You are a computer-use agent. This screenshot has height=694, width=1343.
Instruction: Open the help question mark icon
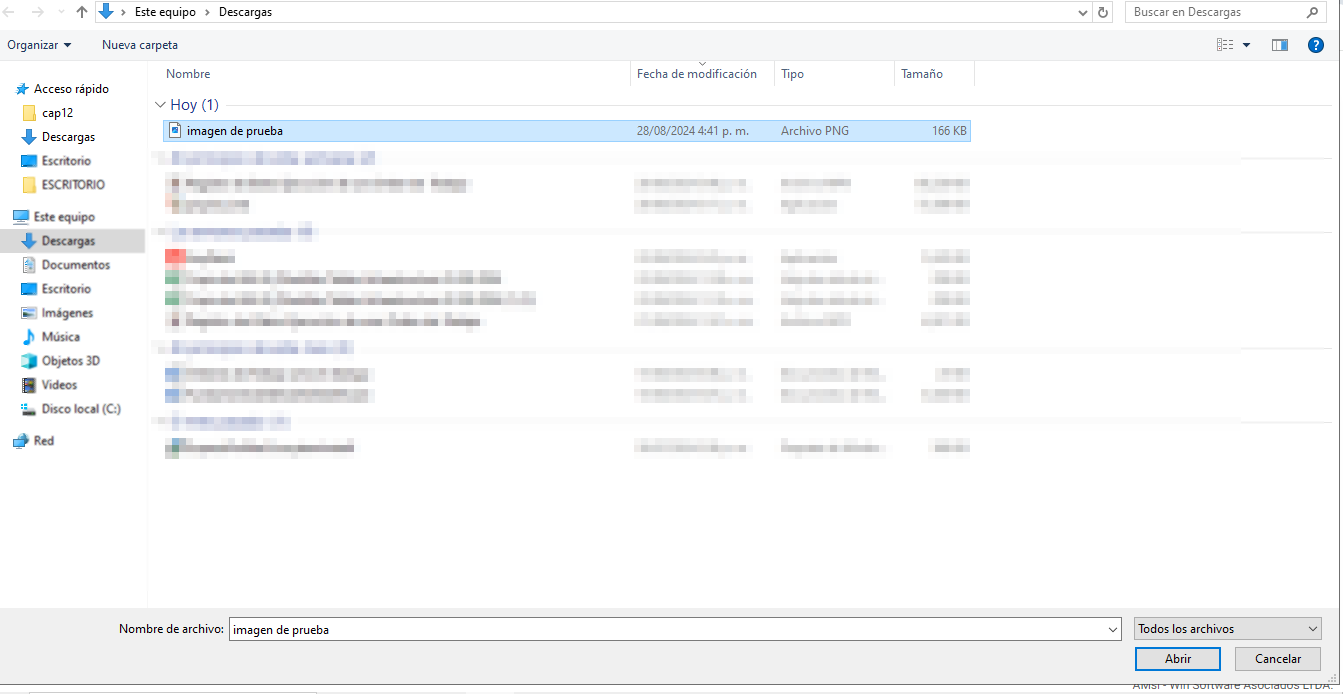click(x=1316, y=45)
